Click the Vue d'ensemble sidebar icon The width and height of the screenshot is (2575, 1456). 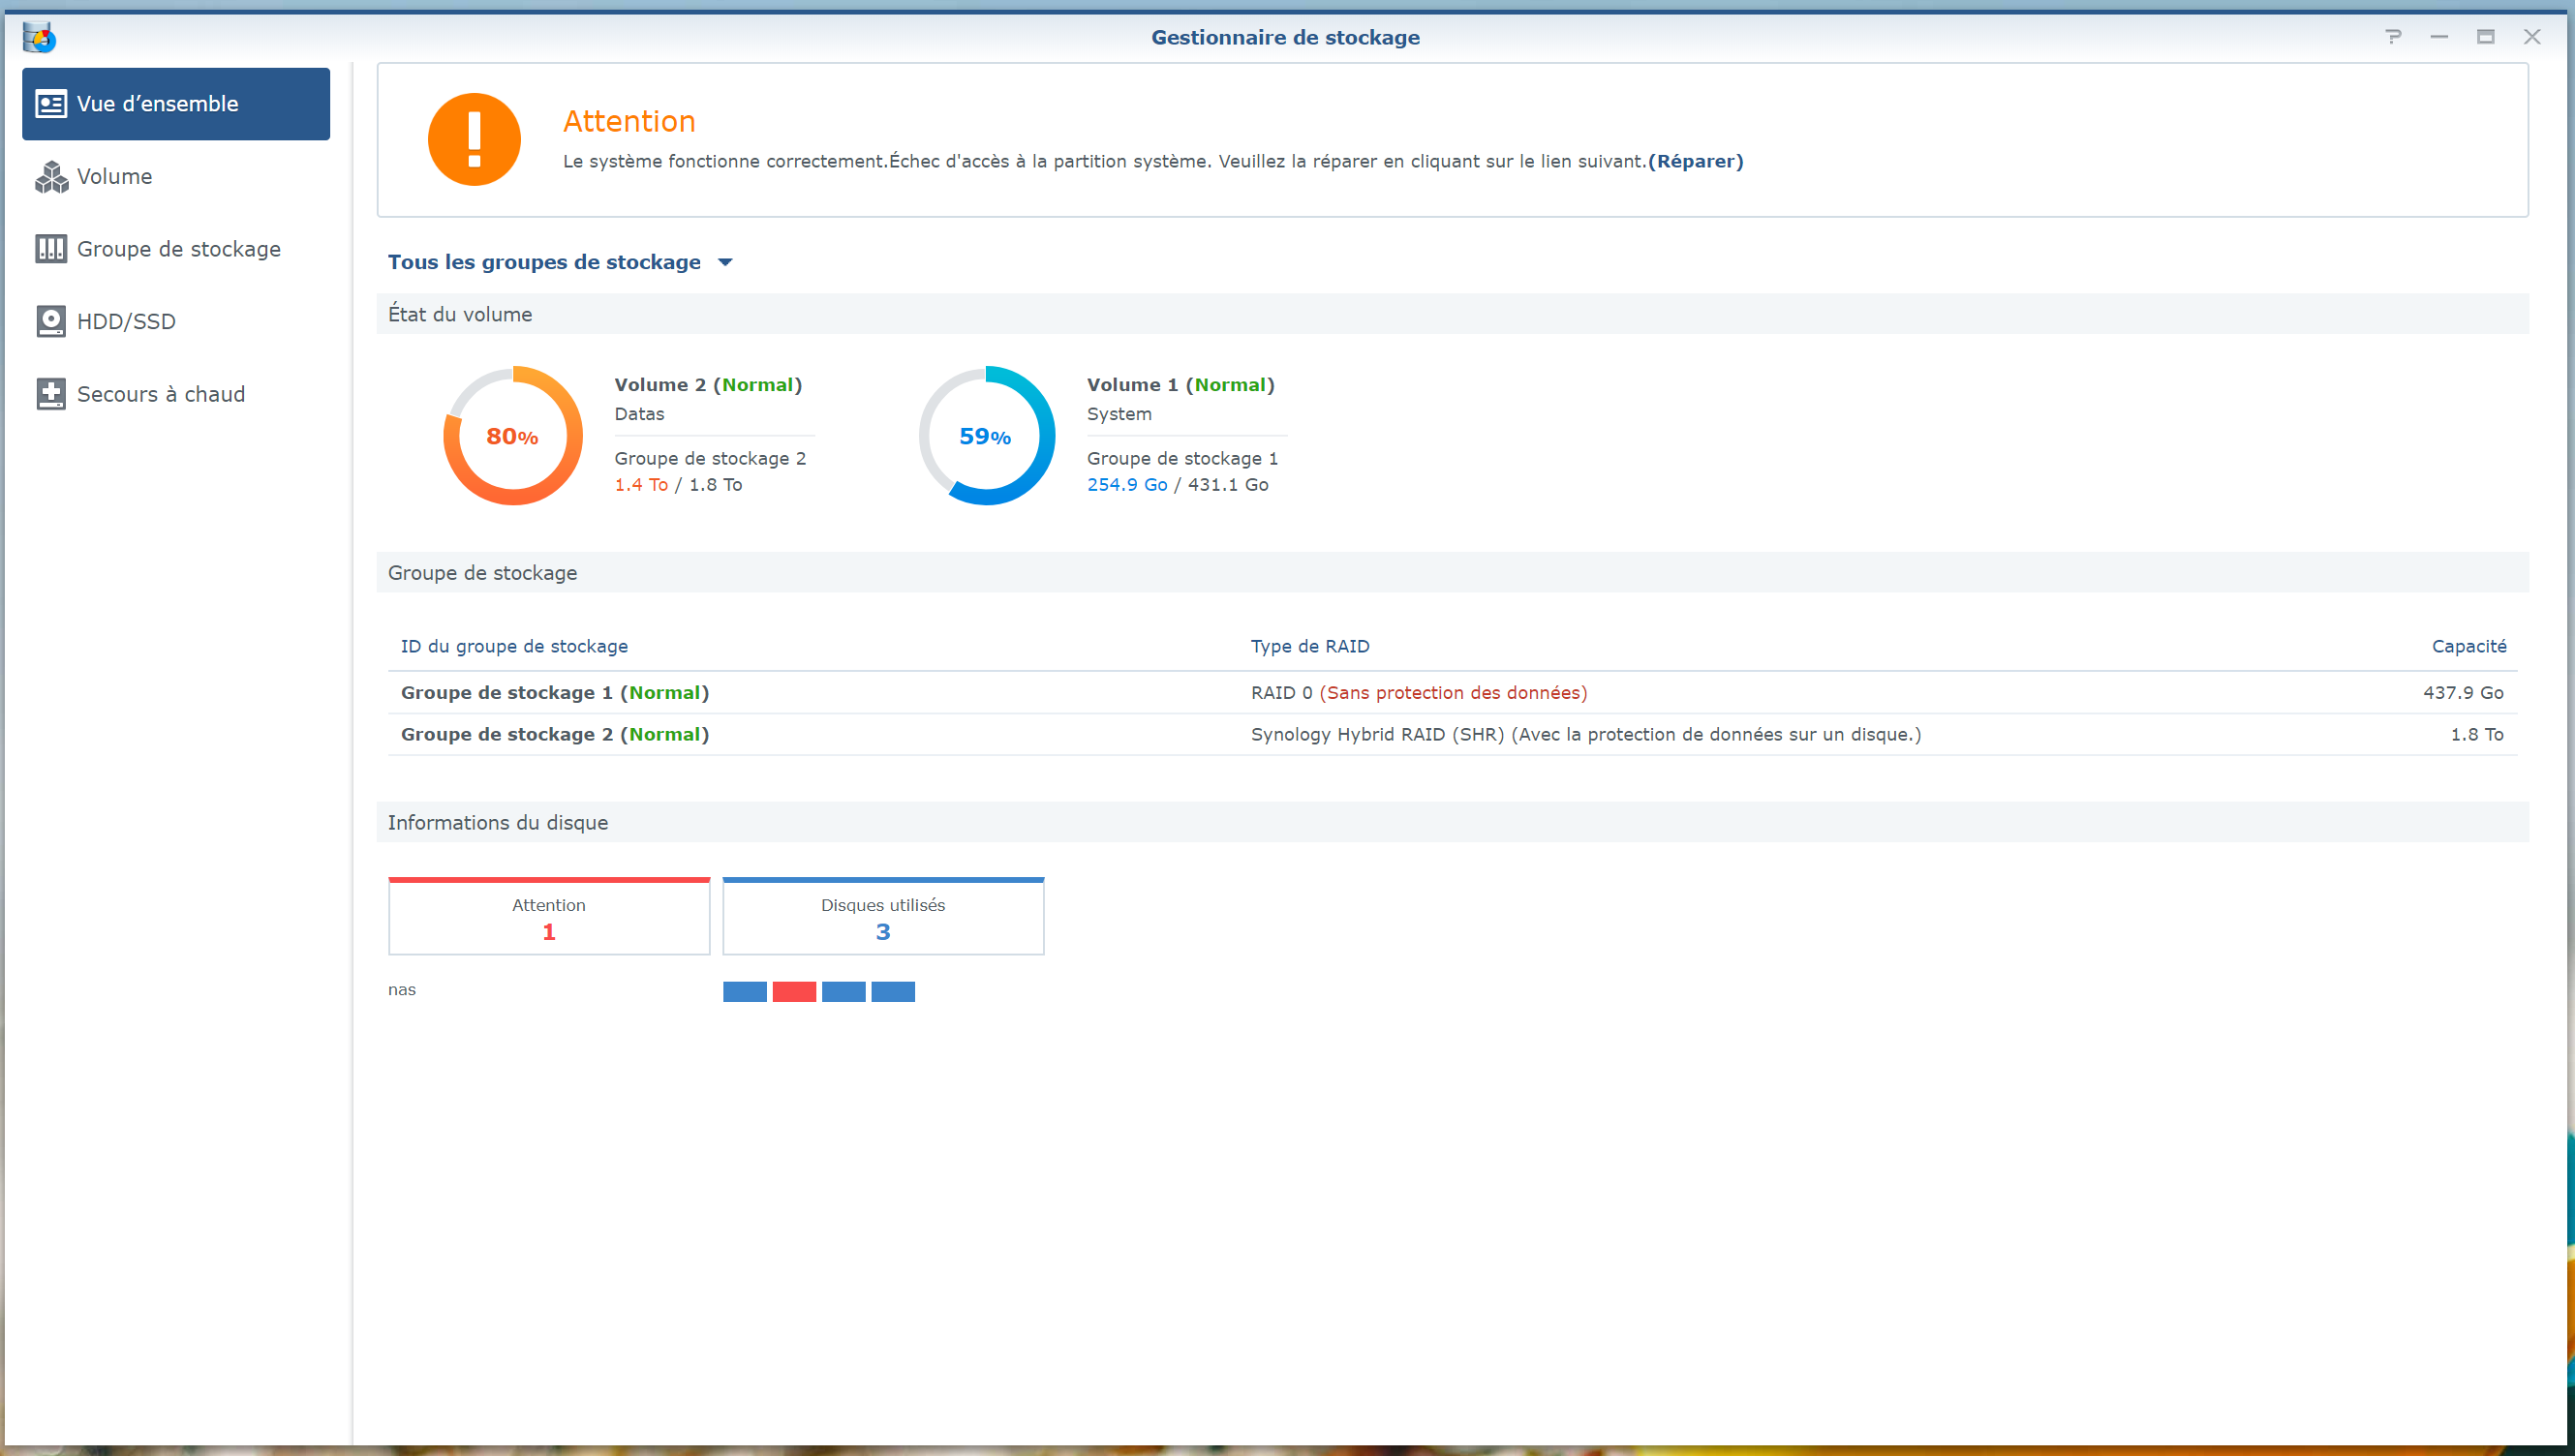click(x=51, y=104)
